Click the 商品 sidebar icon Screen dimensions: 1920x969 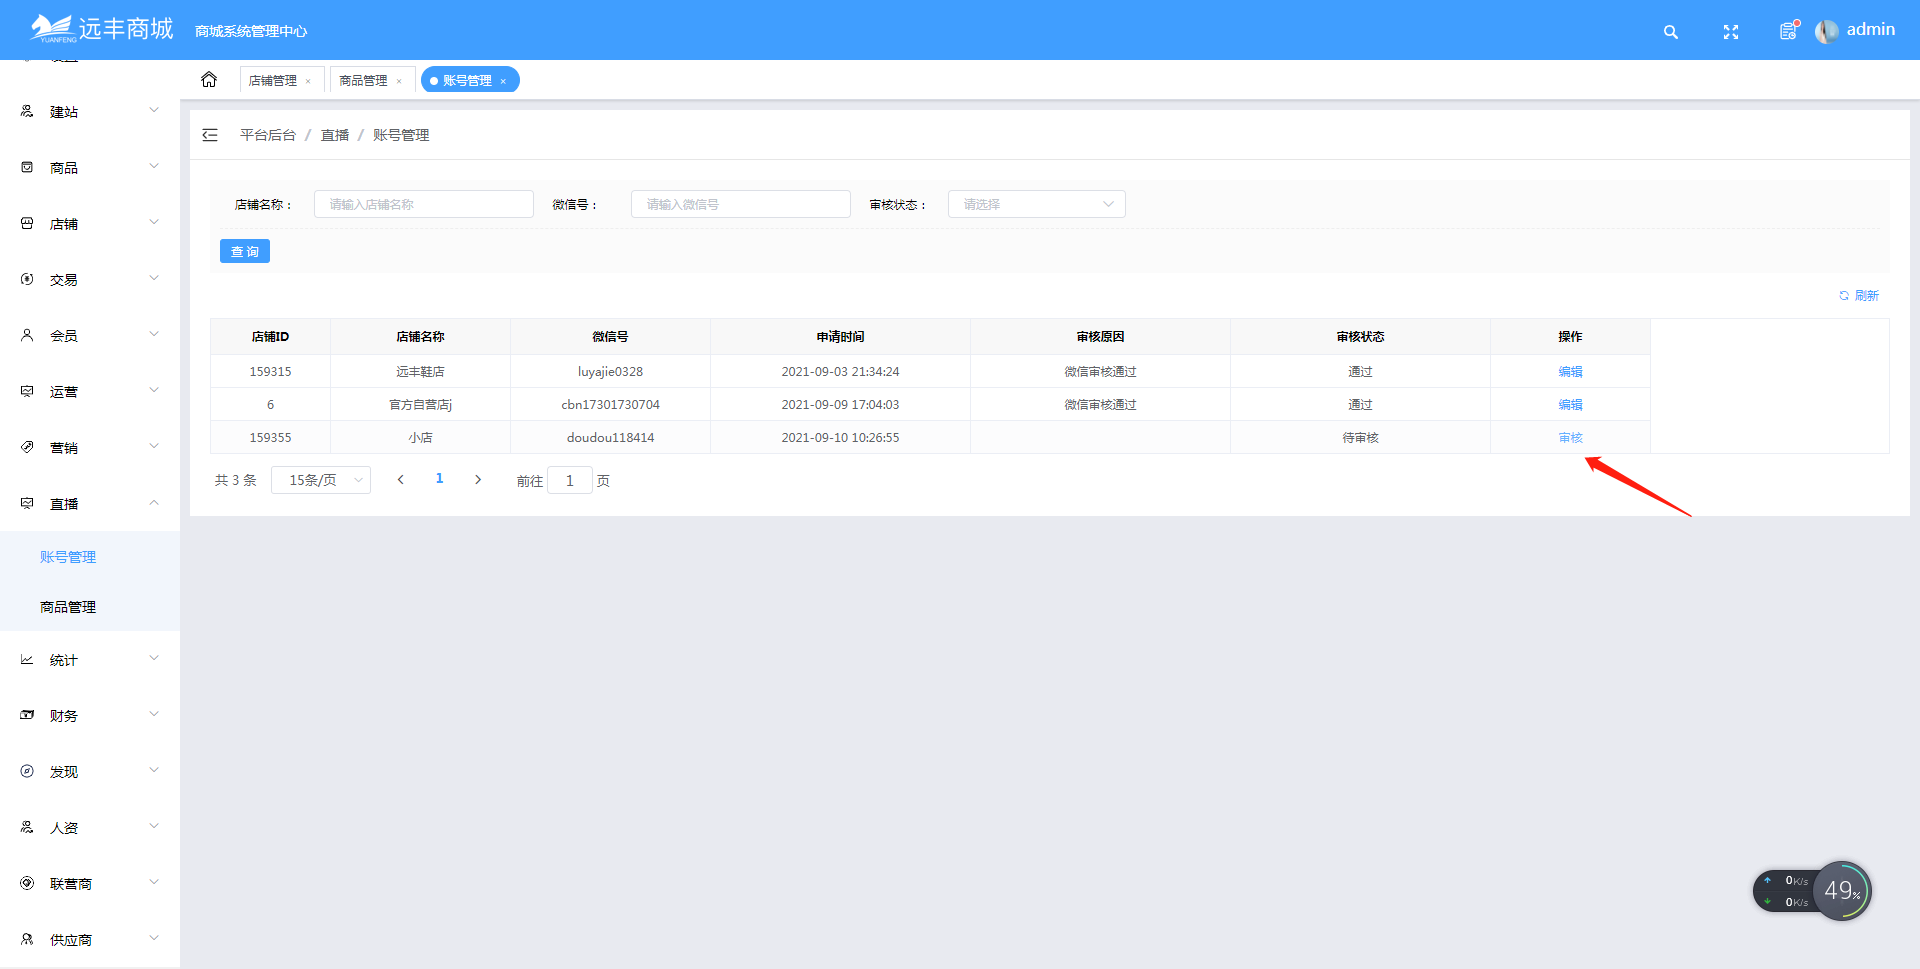(27, 167)
